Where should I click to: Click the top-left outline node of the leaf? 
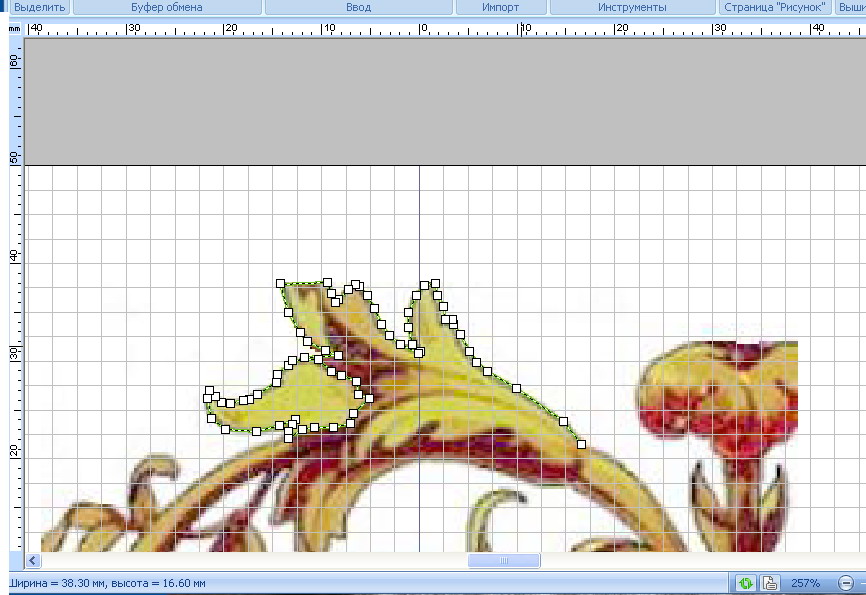pyautogui.click(x=281, y=283)
